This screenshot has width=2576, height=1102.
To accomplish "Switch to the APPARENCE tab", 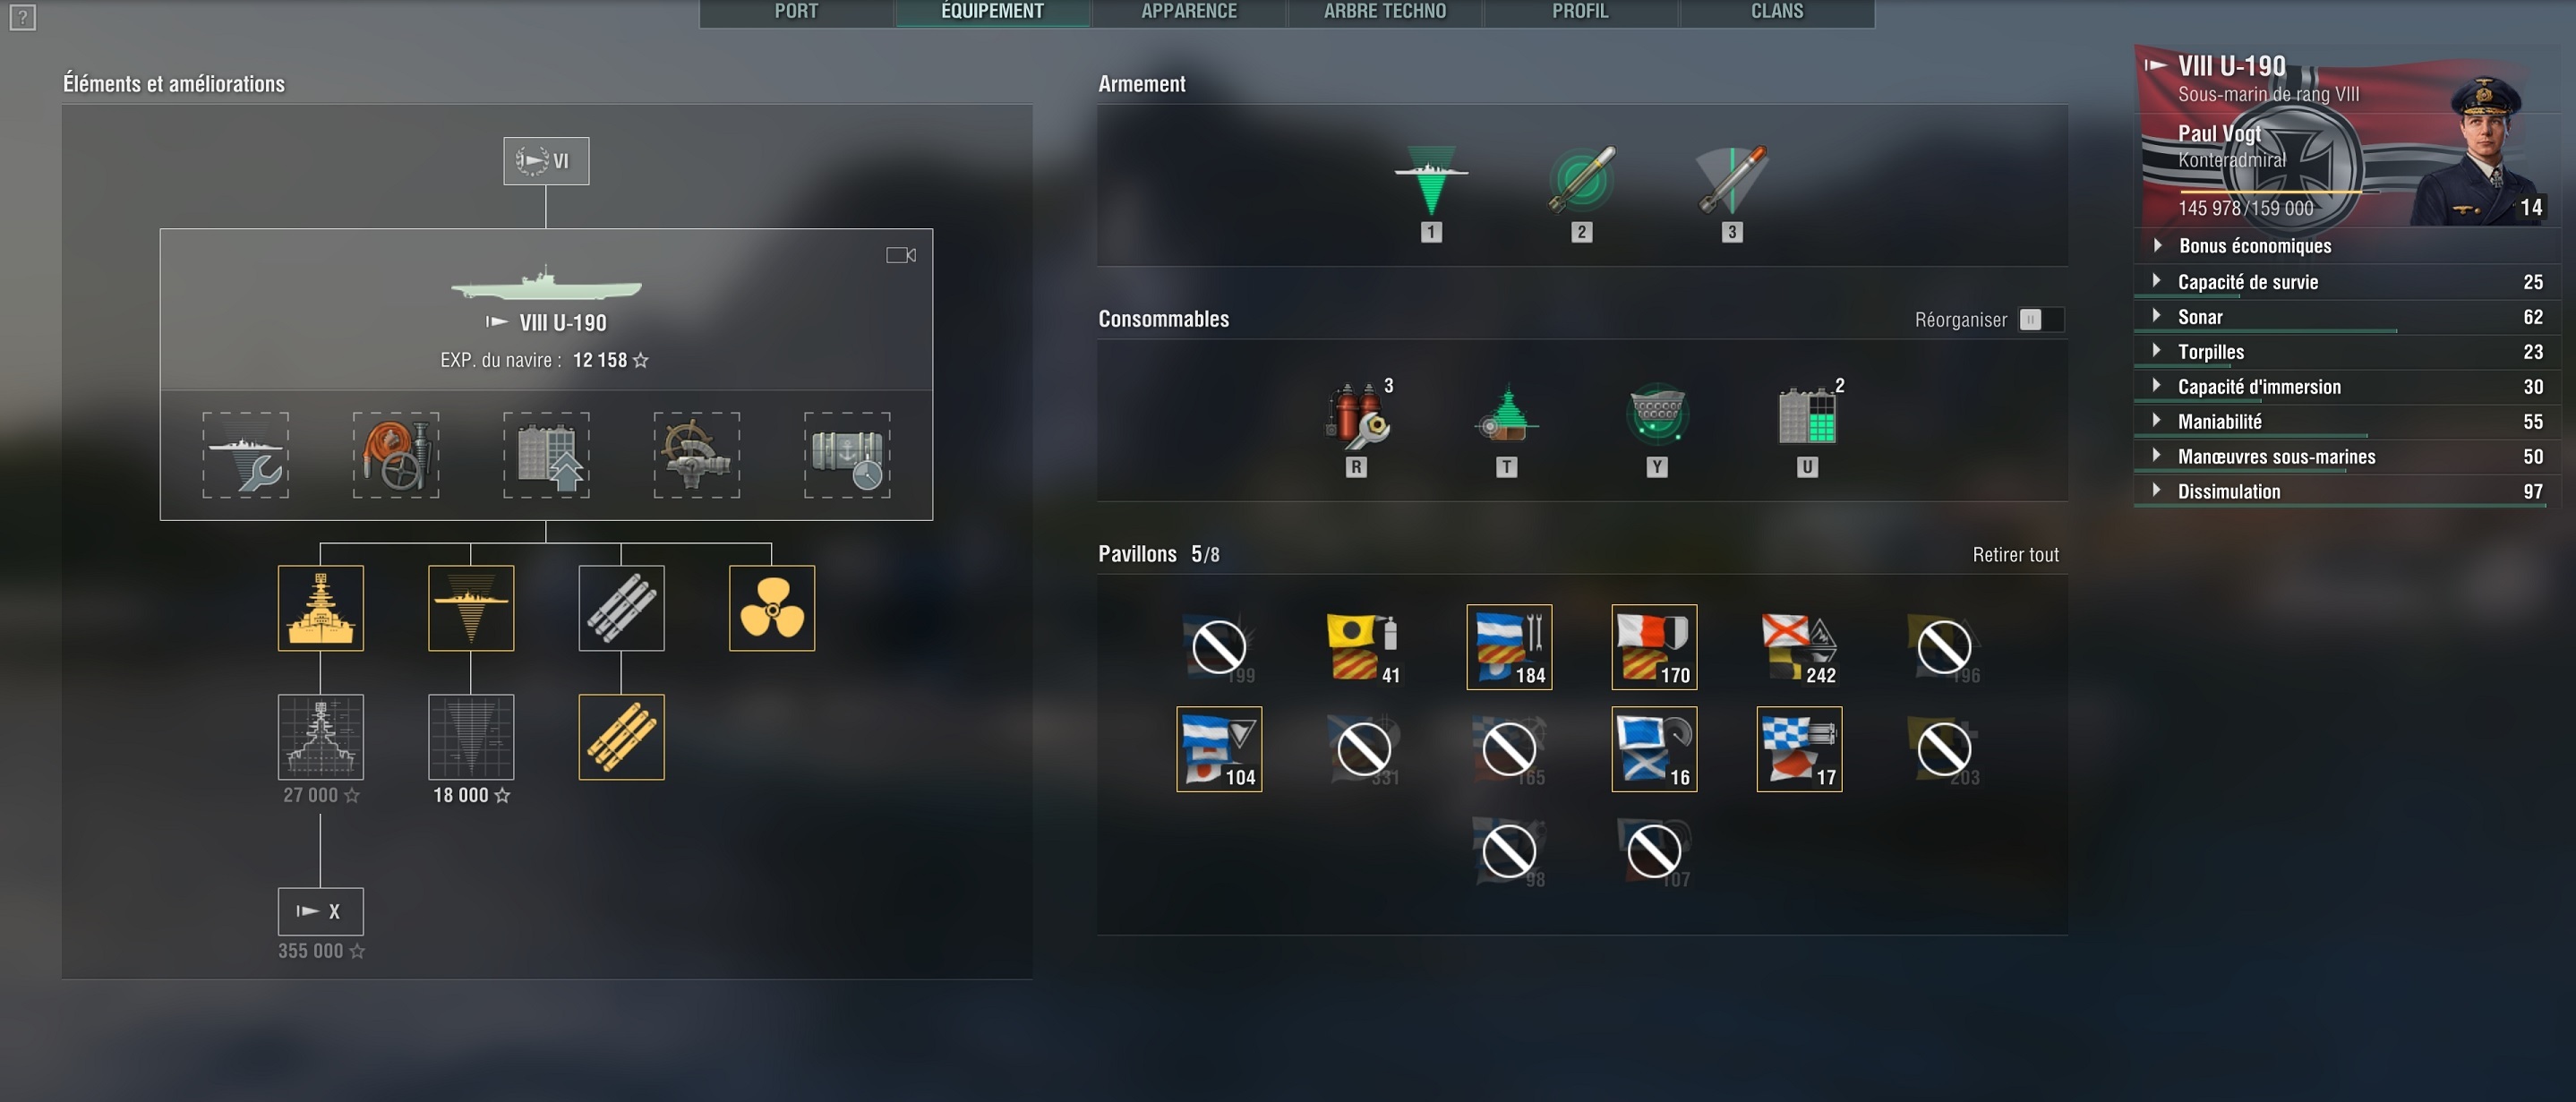I will [1188, 12].
